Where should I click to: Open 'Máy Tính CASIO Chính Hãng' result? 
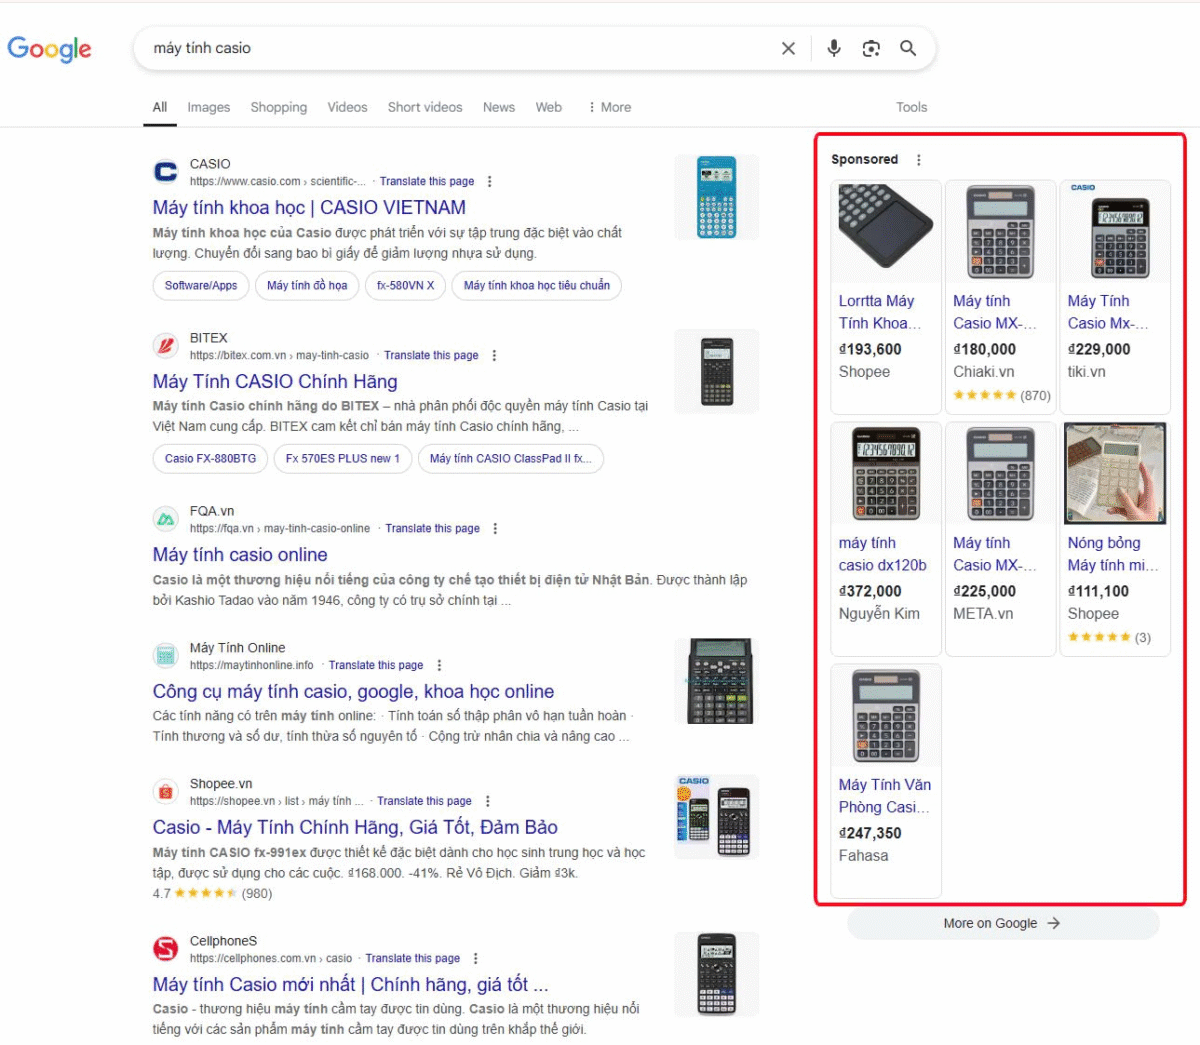tap(275, 381)
